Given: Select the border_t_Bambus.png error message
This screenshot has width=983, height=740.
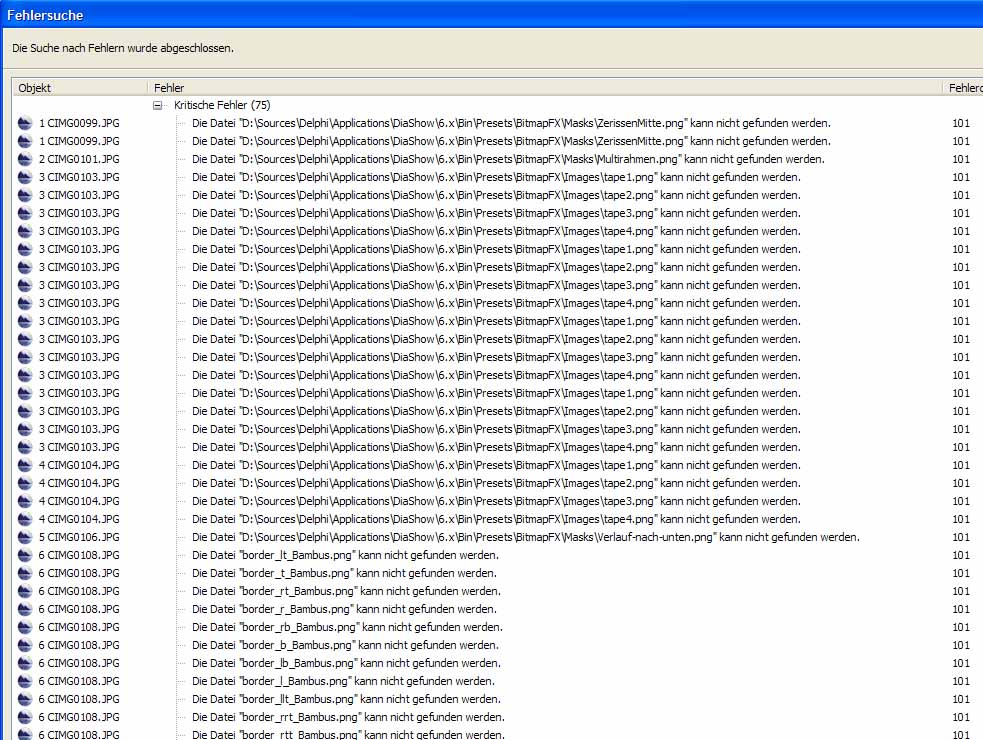Looking at the screenshot, I should pyautogui.click(x=344, y=573).
